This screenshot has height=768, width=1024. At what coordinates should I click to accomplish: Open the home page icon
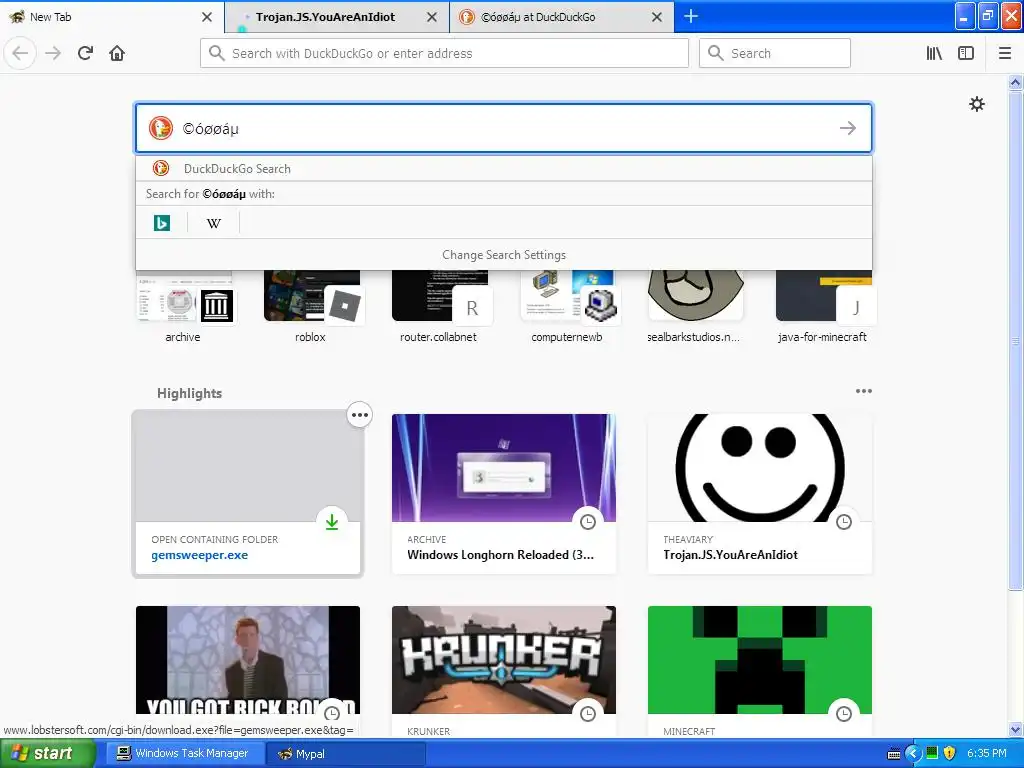coord(117,53)
